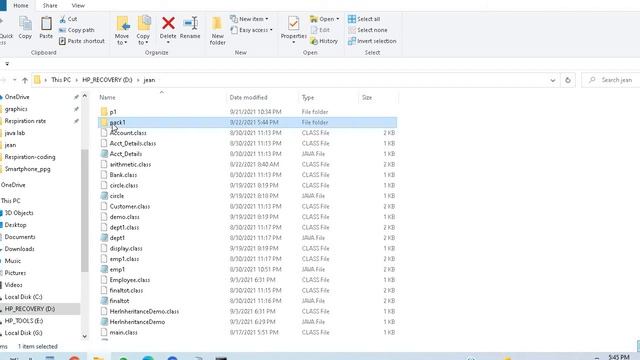
Task: Select the finaltot JAVA file icon
Action: [x=104, y=301]
